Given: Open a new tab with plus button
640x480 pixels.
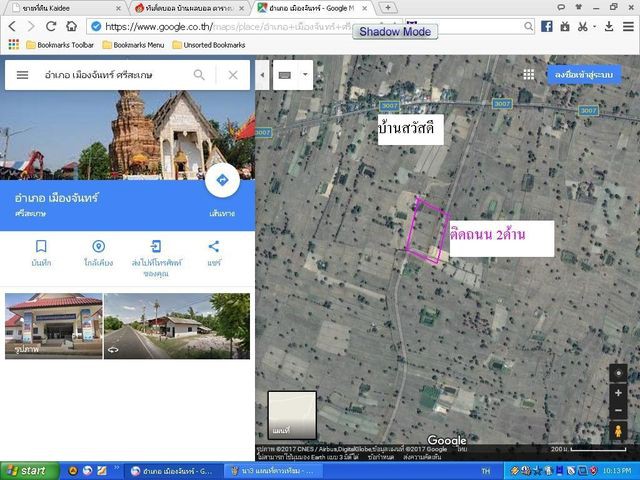Looking at the screenshot, I should pyautogui.click(x=388, y=7).
